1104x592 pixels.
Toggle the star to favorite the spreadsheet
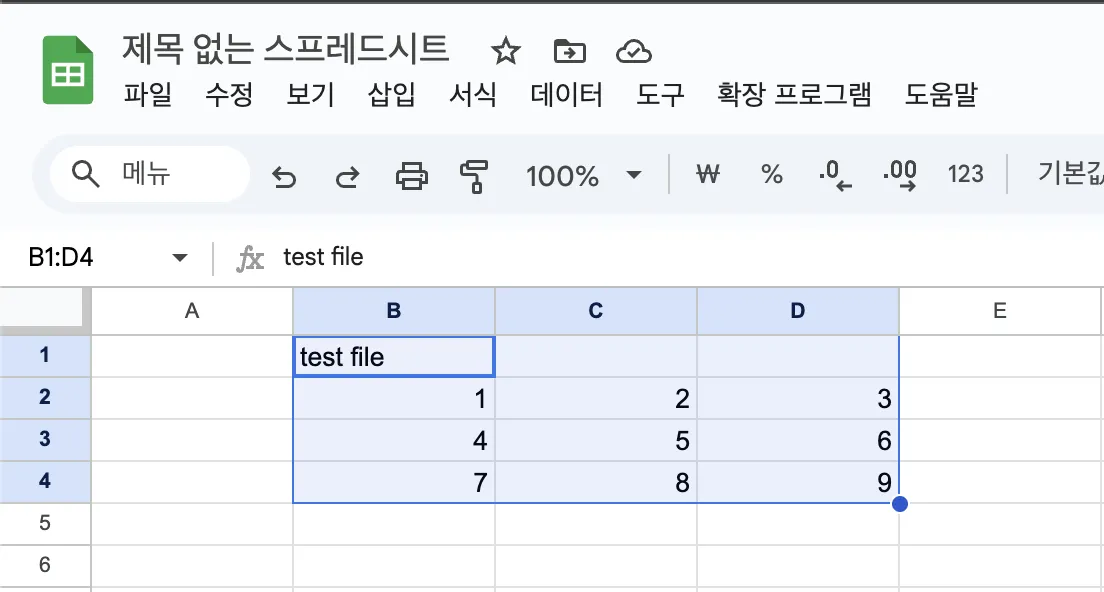506,50
